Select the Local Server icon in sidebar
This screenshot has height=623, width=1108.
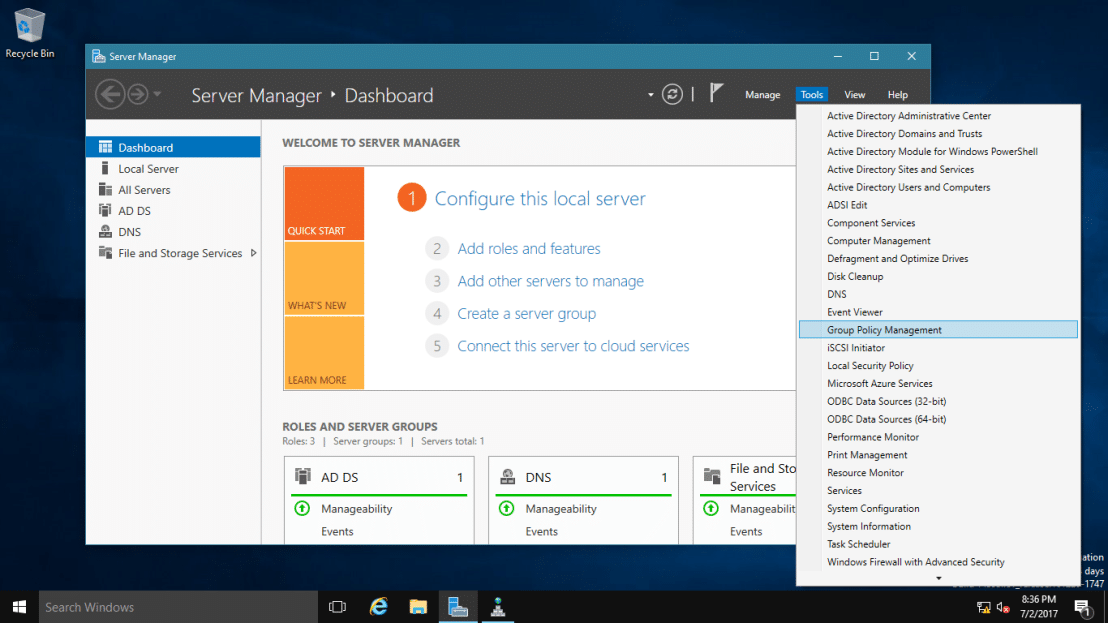point(105,168)
